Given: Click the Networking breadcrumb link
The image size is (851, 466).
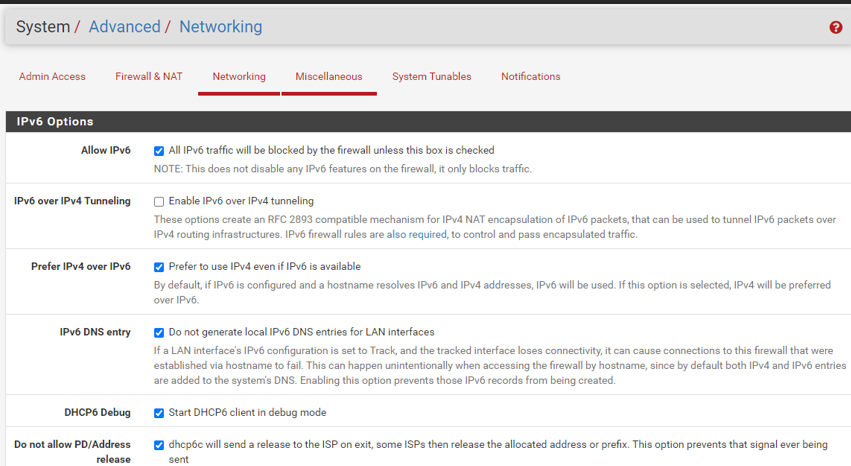Looking at the screenshot, I should pos(220,27).
